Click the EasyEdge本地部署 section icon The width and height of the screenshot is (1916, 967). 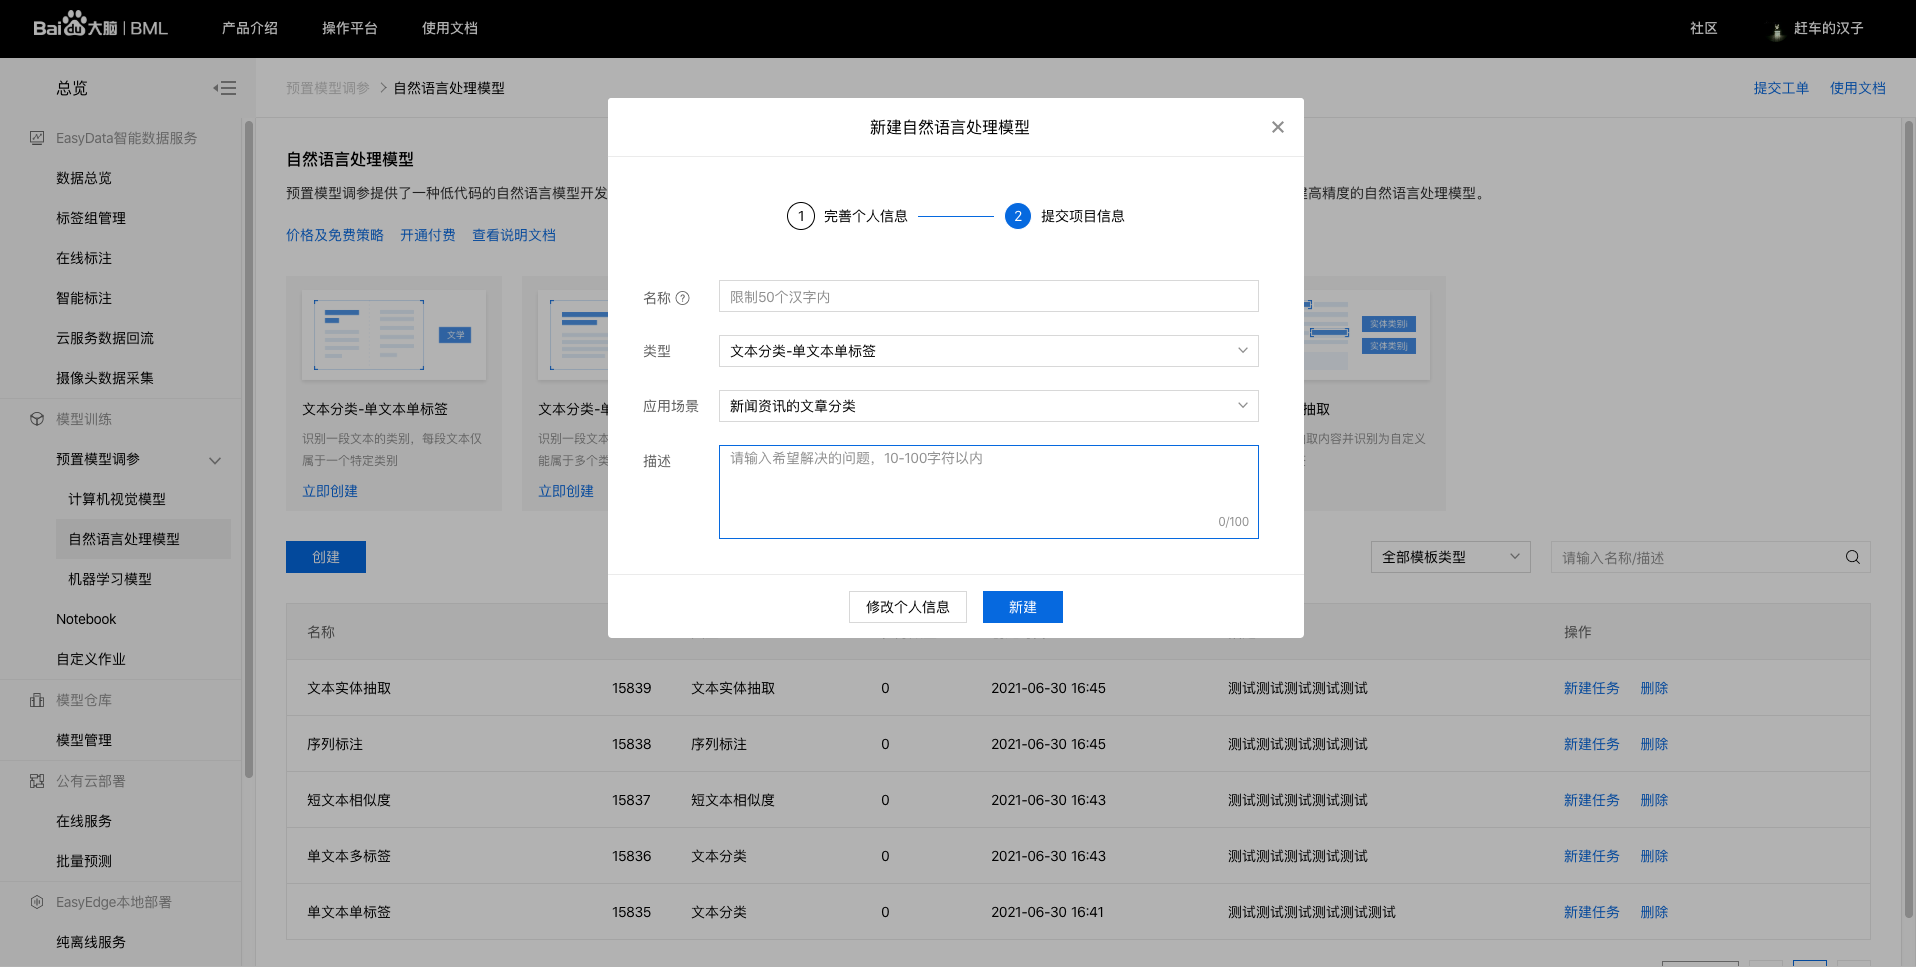pyautogui.click(x=37, y=902)
